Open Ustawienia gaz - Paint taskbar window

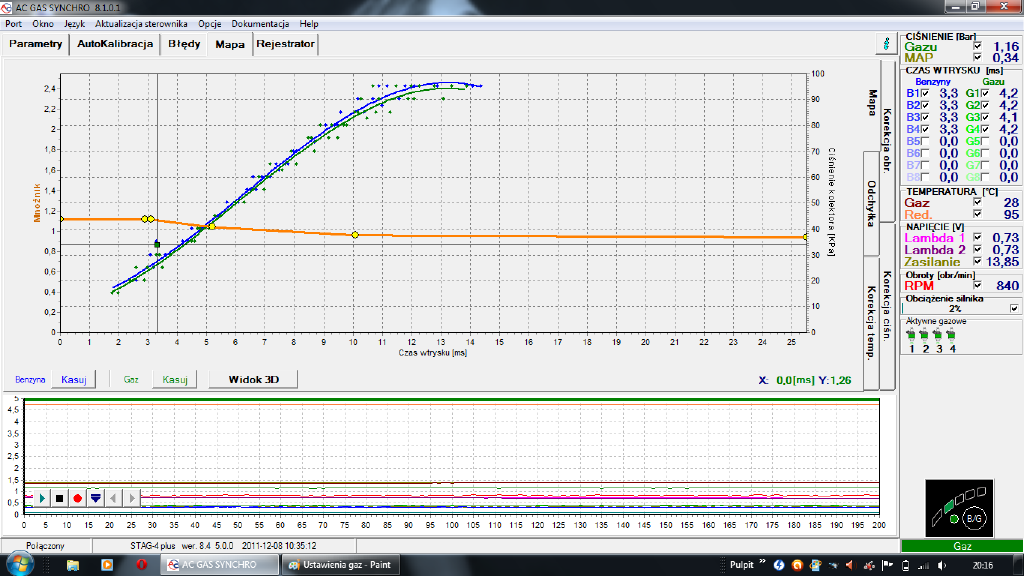tap(339, 565)
